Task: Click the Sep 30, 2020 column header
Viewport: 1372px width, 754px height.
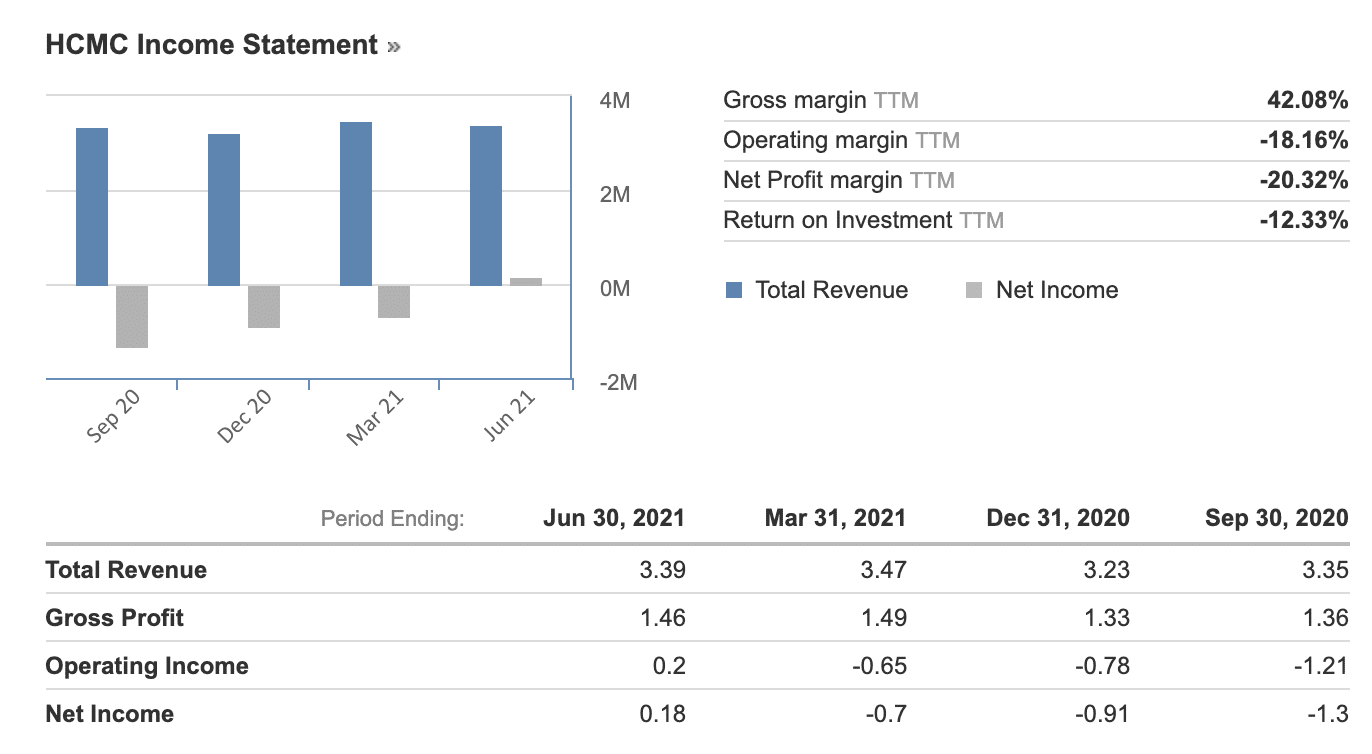Action: pos(1277,518)
